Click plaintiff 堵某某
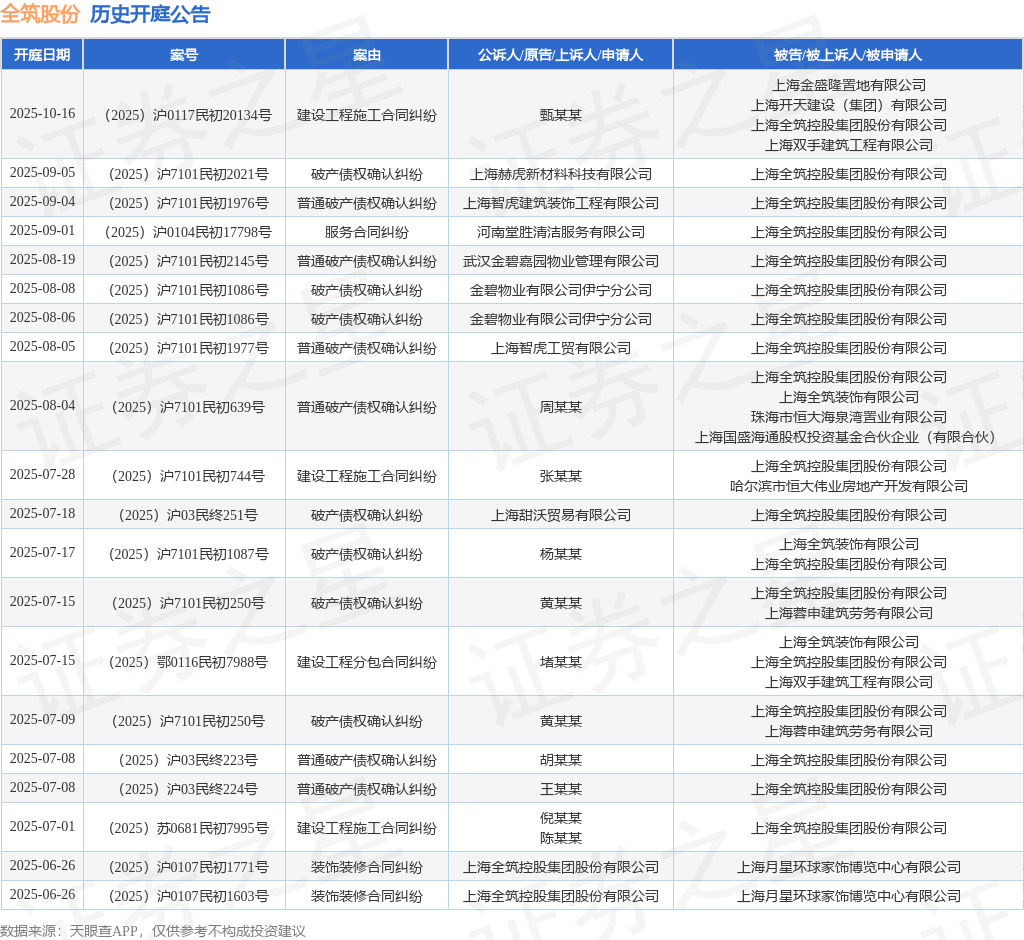 tap(560, 662)
